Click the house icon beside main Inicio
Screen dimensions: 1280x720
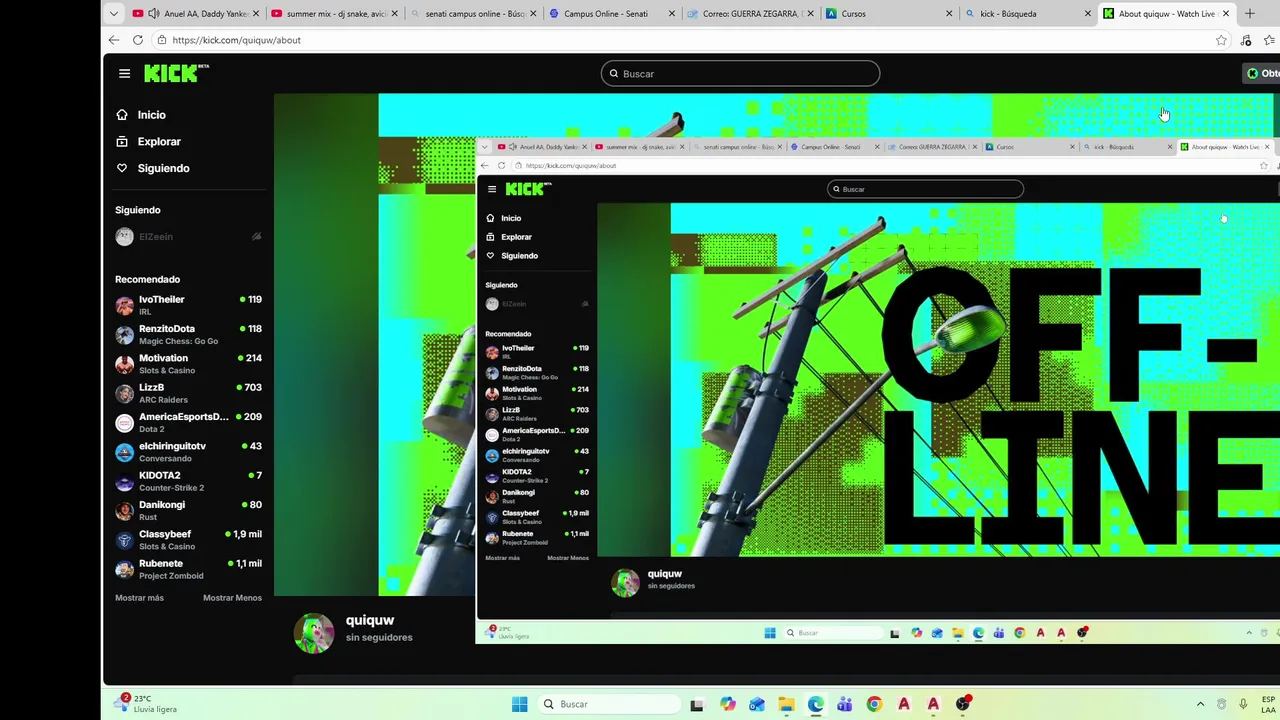(122, 115)
